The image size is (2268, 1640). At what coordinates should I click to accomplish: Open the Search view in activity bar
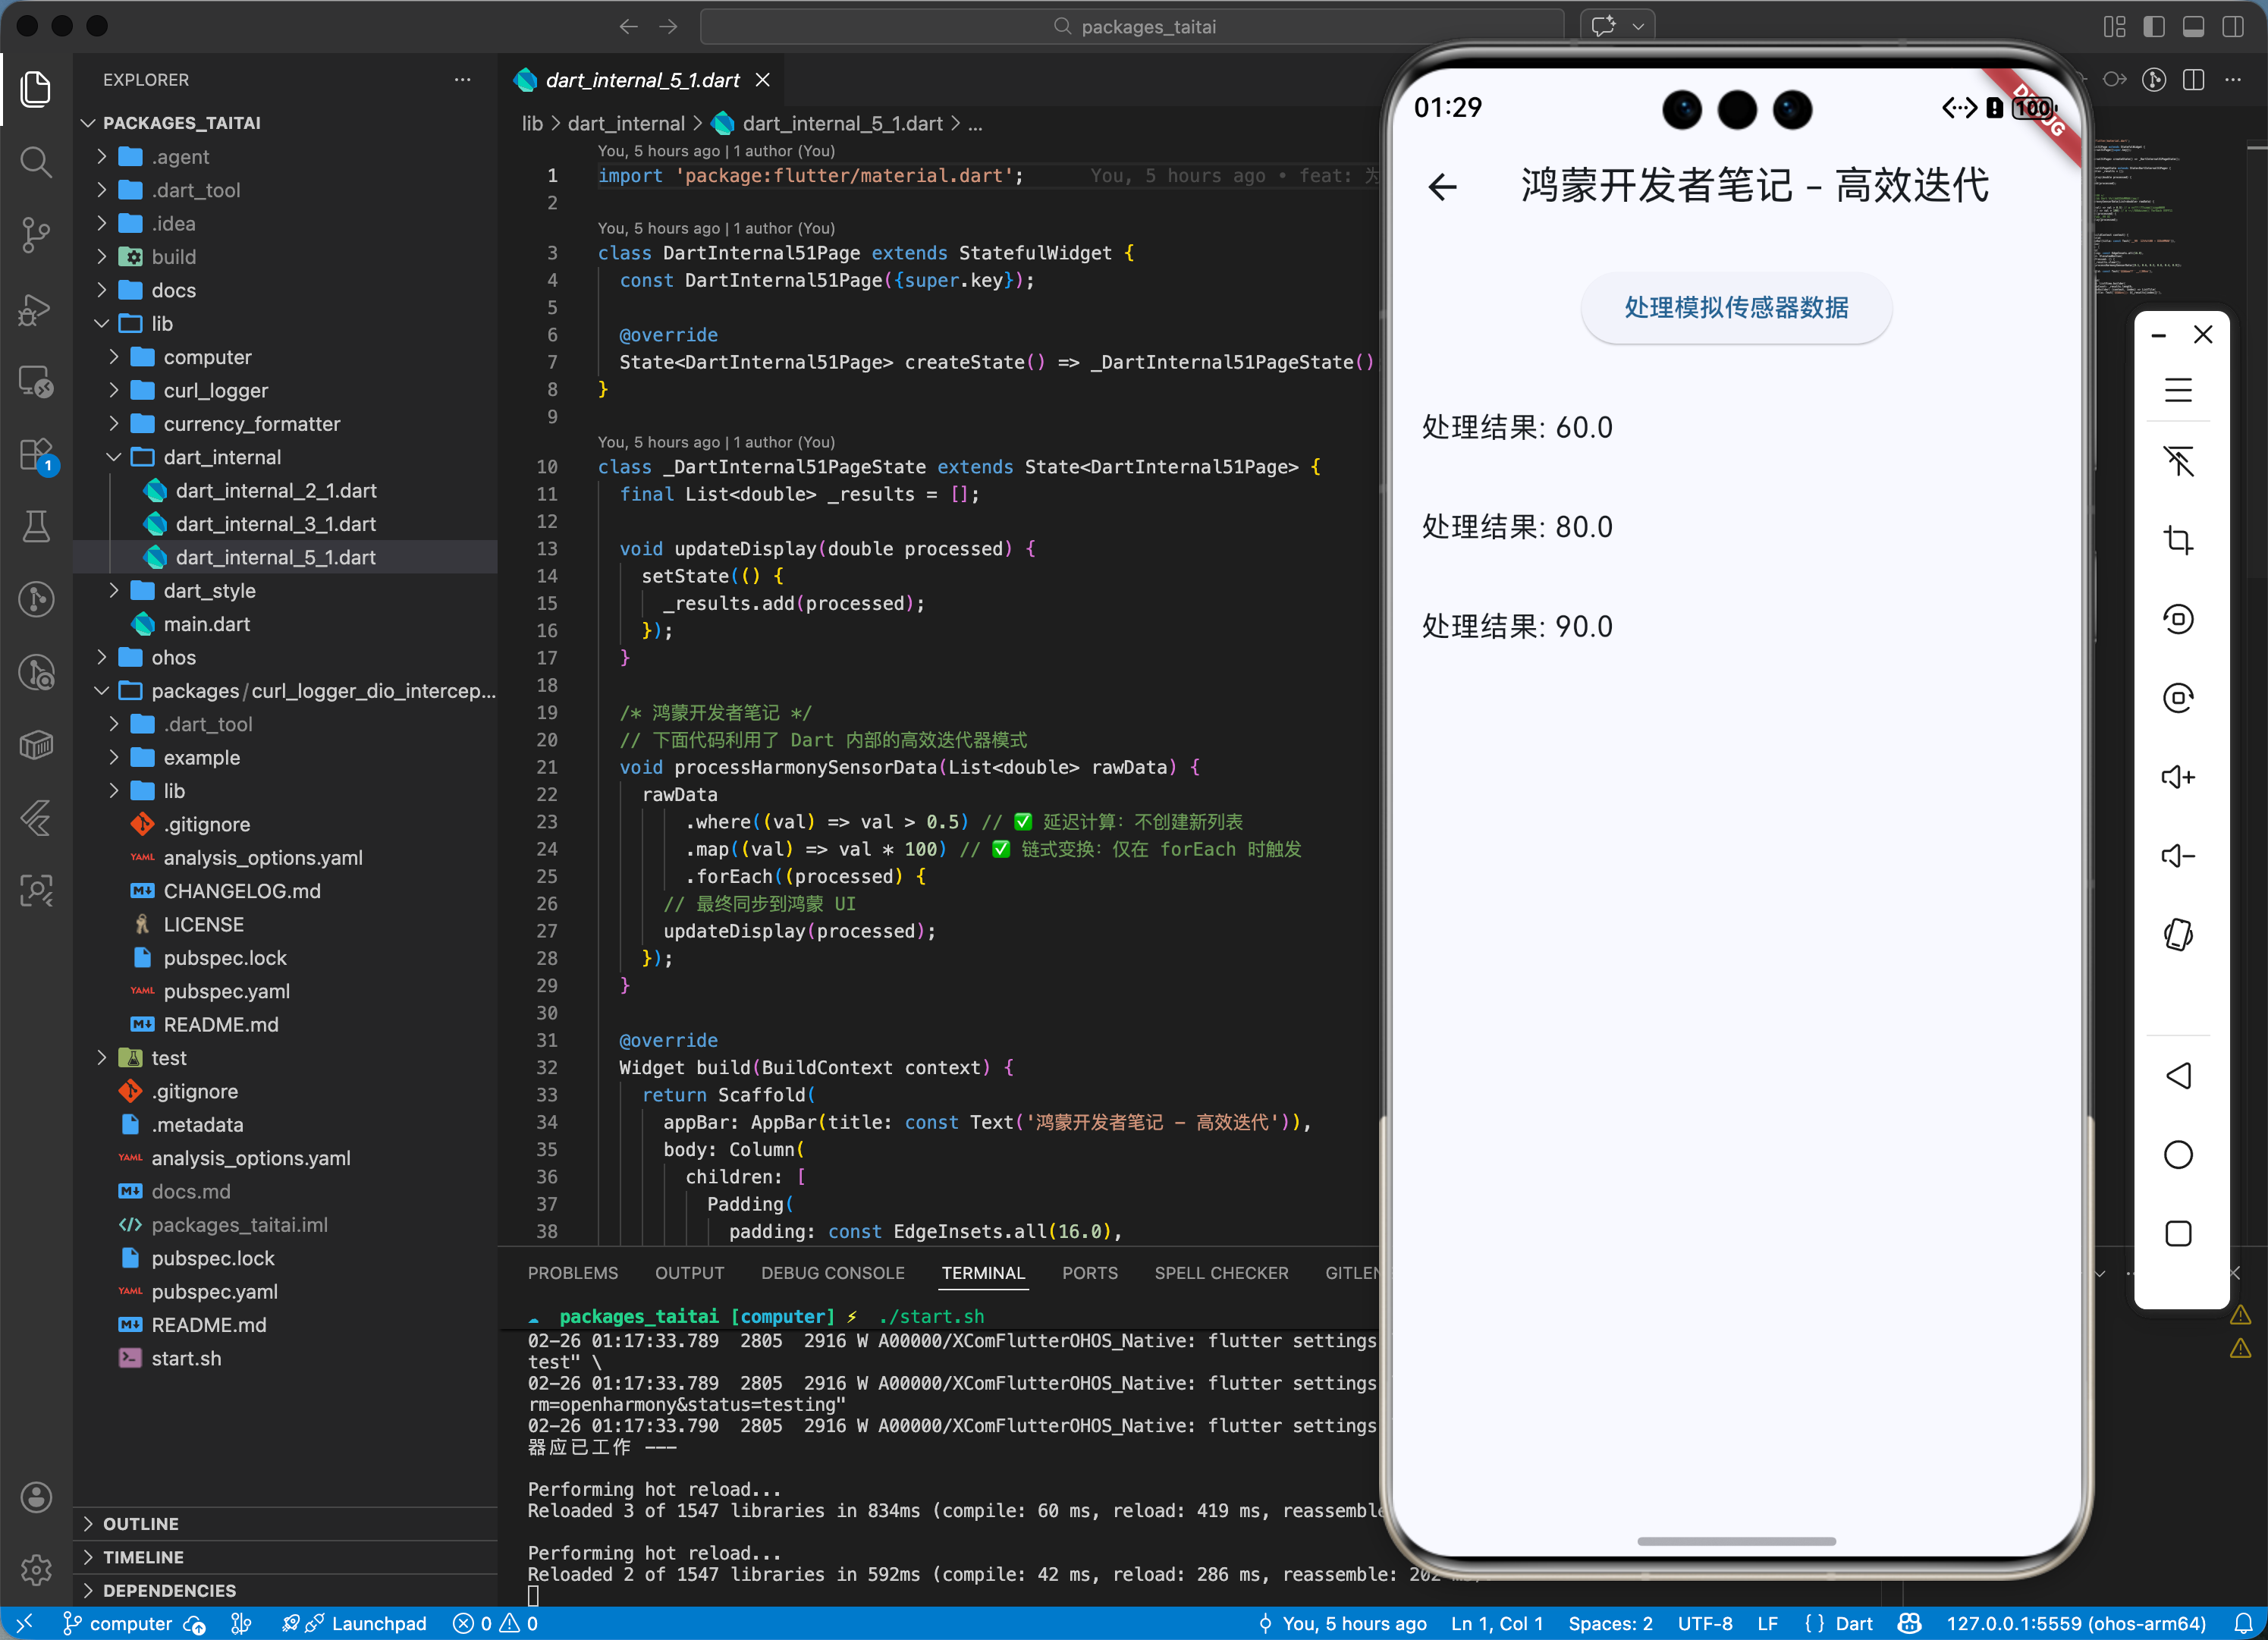(36, 161)
